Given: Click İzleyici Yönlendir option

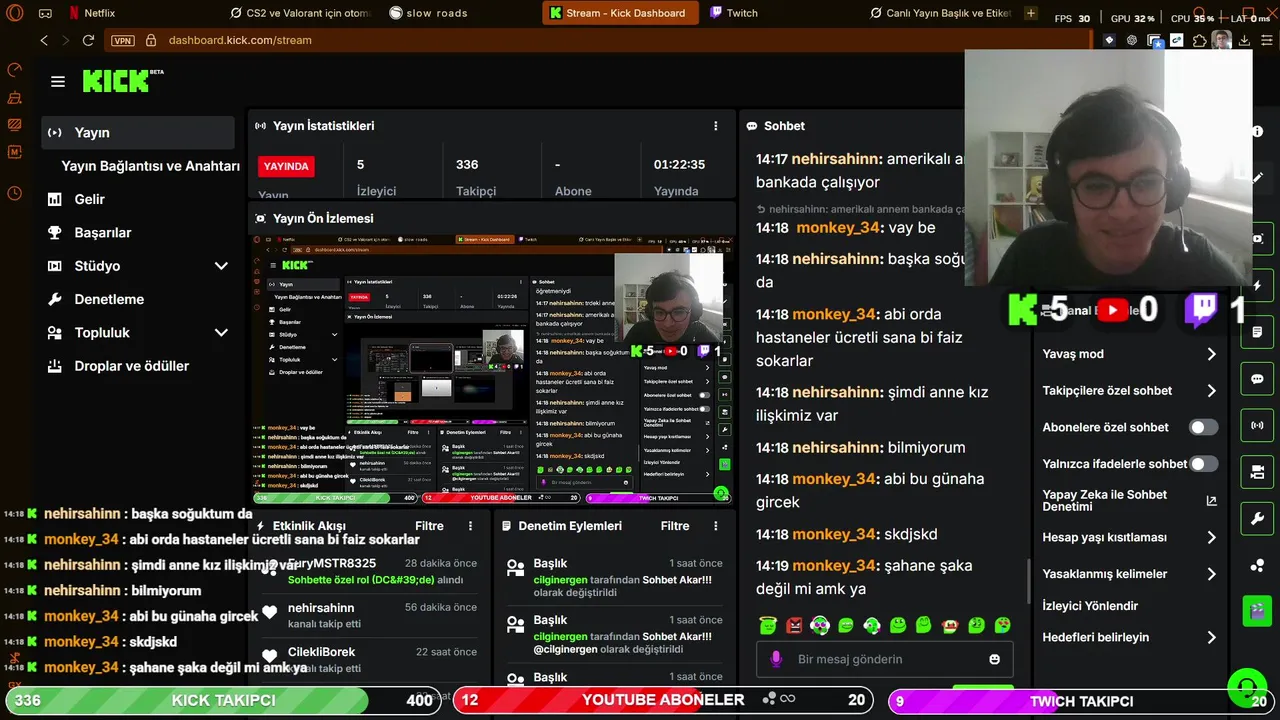Looking at the screenshot, I should 1090,606.
